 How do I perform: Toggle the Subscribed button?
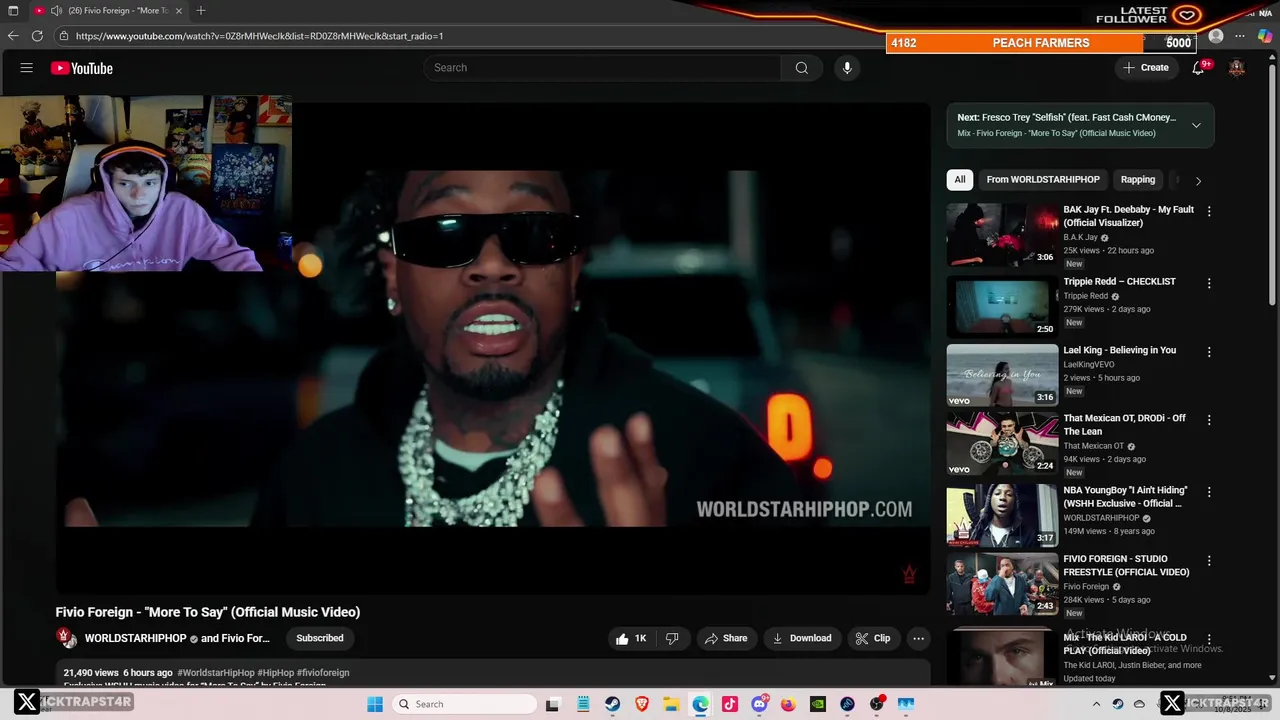point(320,638)
